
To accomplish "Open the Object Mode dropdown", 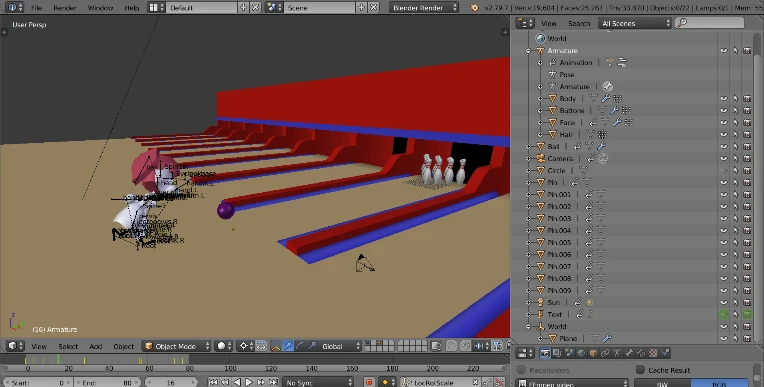I will 177,346.
